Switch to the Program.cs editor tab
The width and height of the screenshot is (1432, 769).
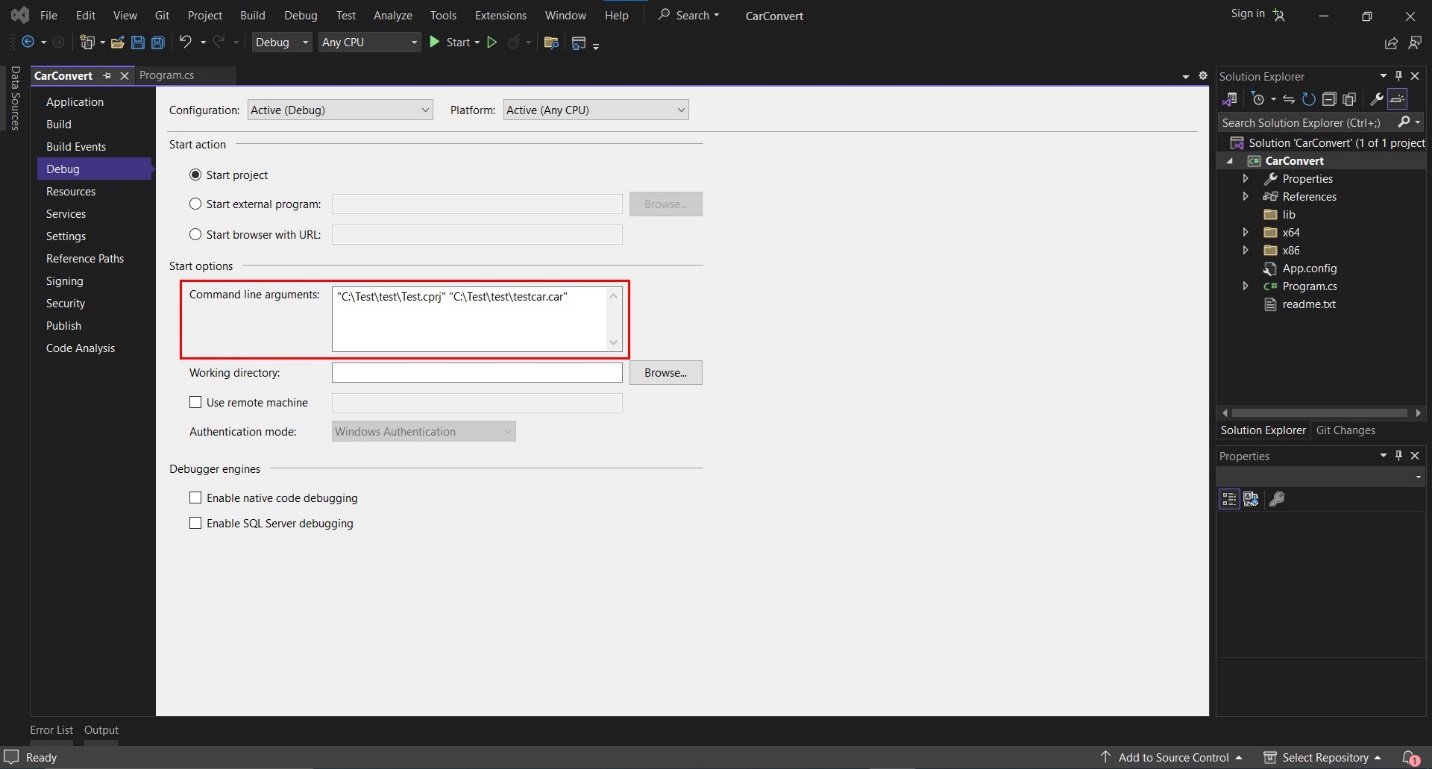(x=167, y=75)
